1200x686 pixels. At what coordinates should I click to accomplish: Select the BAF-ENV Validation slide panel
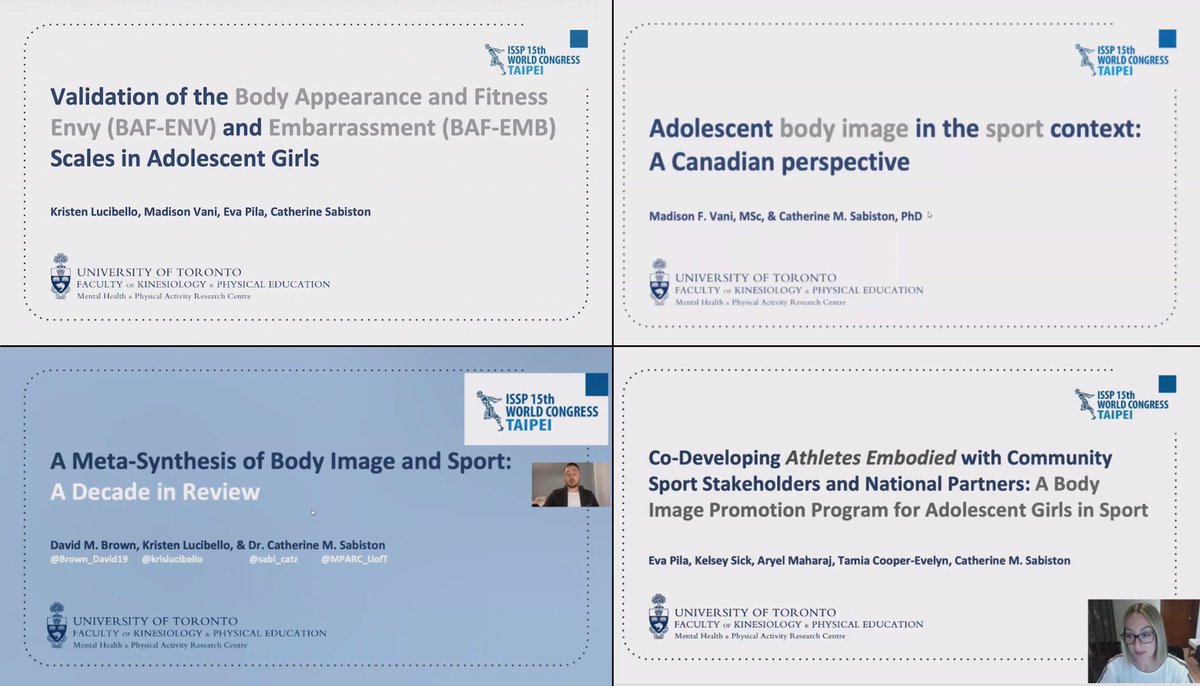coord(300,170)
